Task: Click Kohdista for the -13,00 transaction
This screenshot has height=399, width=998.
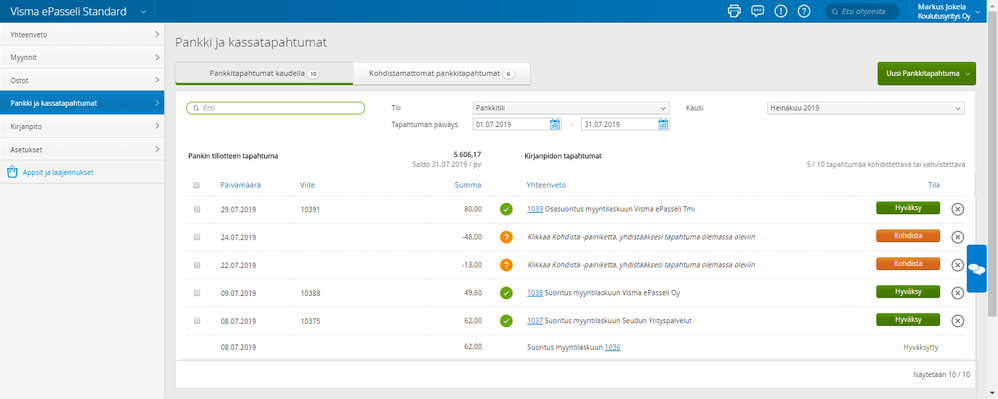Action: [x=908, y=264]
